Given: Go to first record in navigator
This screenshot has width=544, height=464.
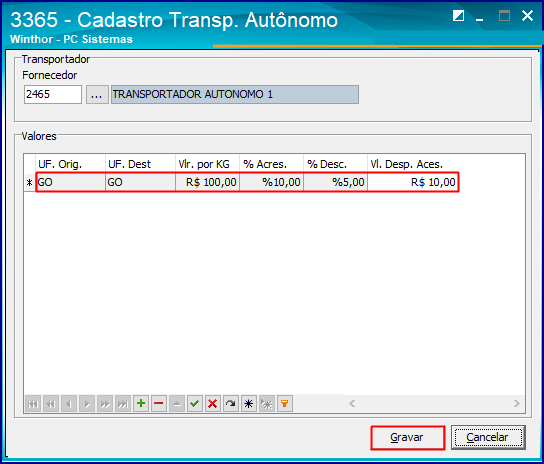Looking at the screenshot, I should [x=33, y=404].
